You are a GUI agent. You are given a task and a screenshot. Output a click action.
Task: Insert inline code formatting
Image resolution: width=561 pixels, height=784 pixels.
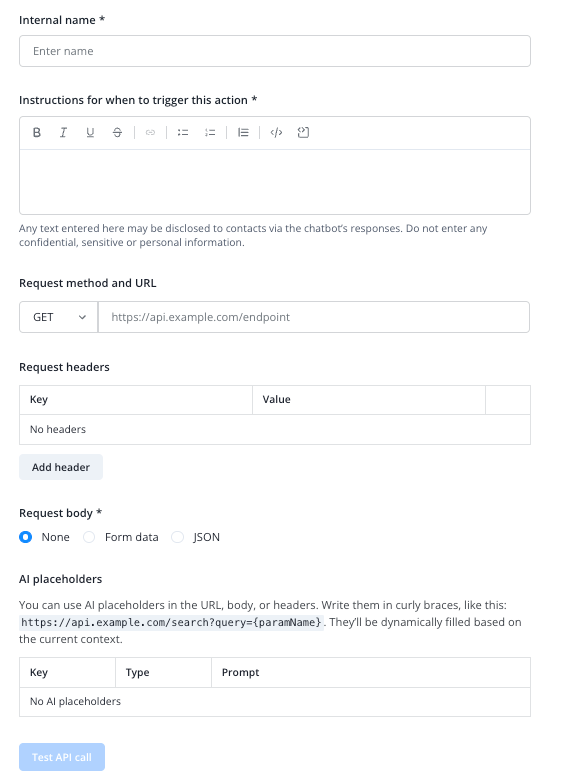[276, 132]
